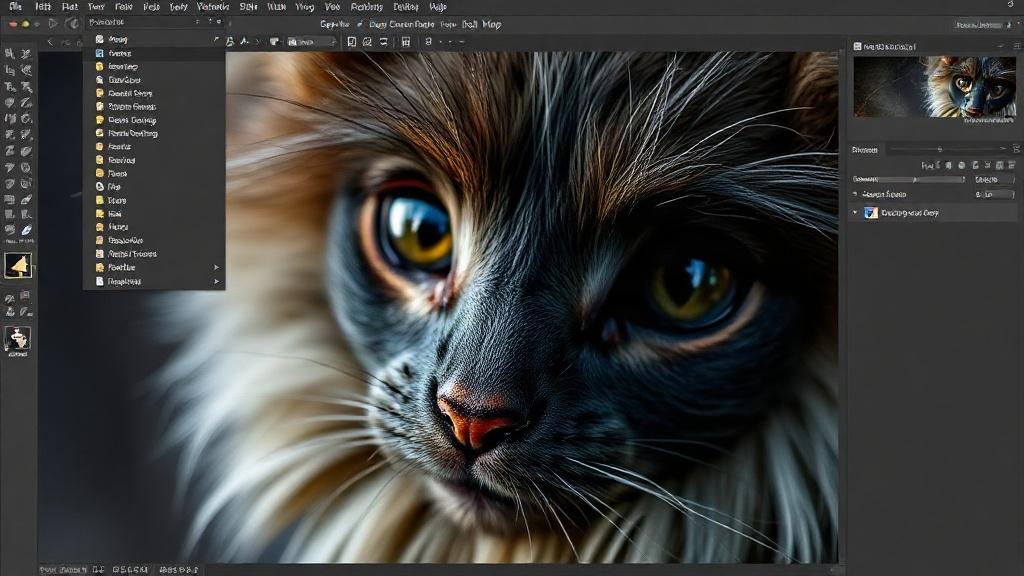Click the paint bucket icon in the options bar
Viewport: 1024px width, 576px height.
click(274, 42)
